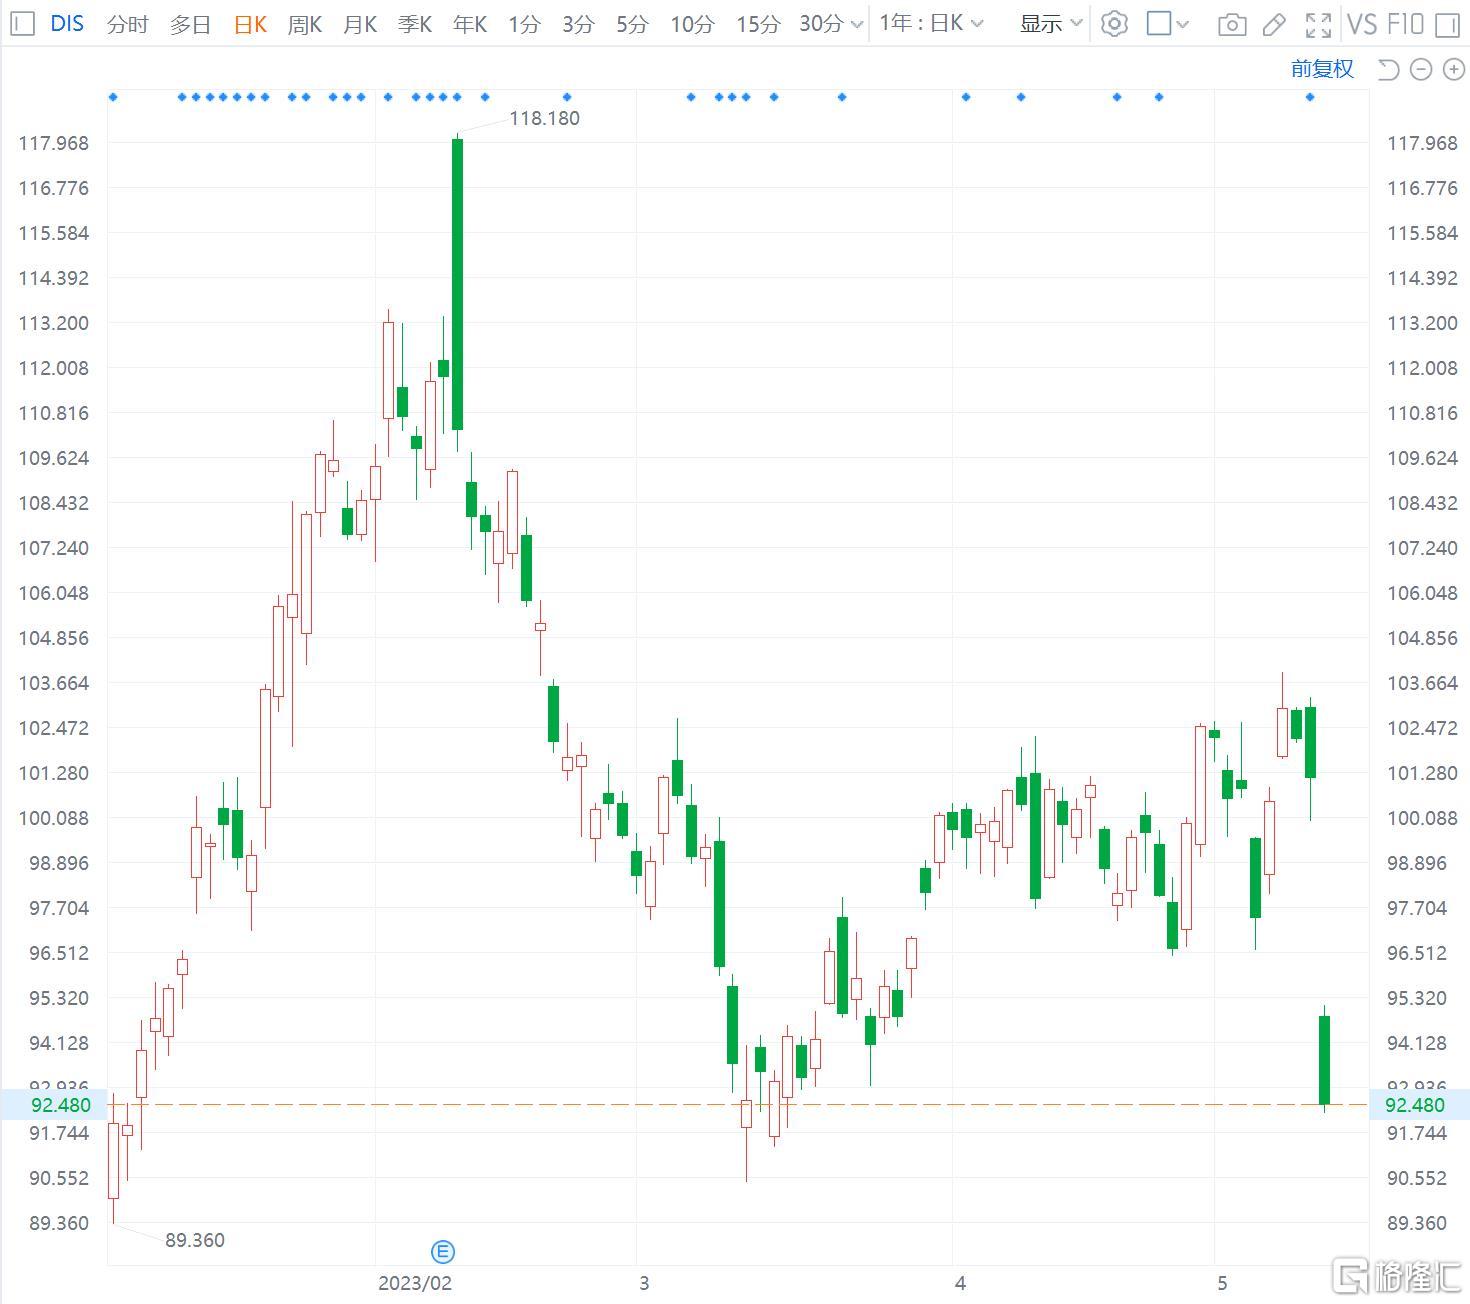Click the right axis label 100.088

[1422, 818]
